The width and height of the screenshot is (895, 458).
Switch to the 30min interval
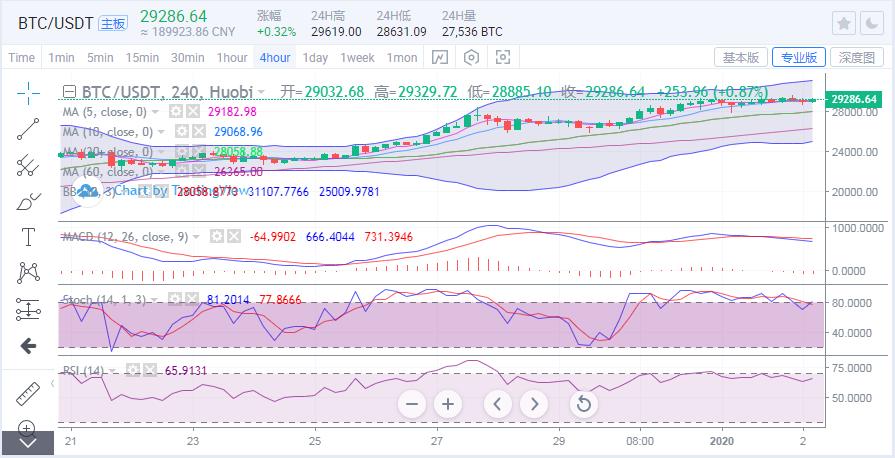pyautogui.click(x=187, y=58)
